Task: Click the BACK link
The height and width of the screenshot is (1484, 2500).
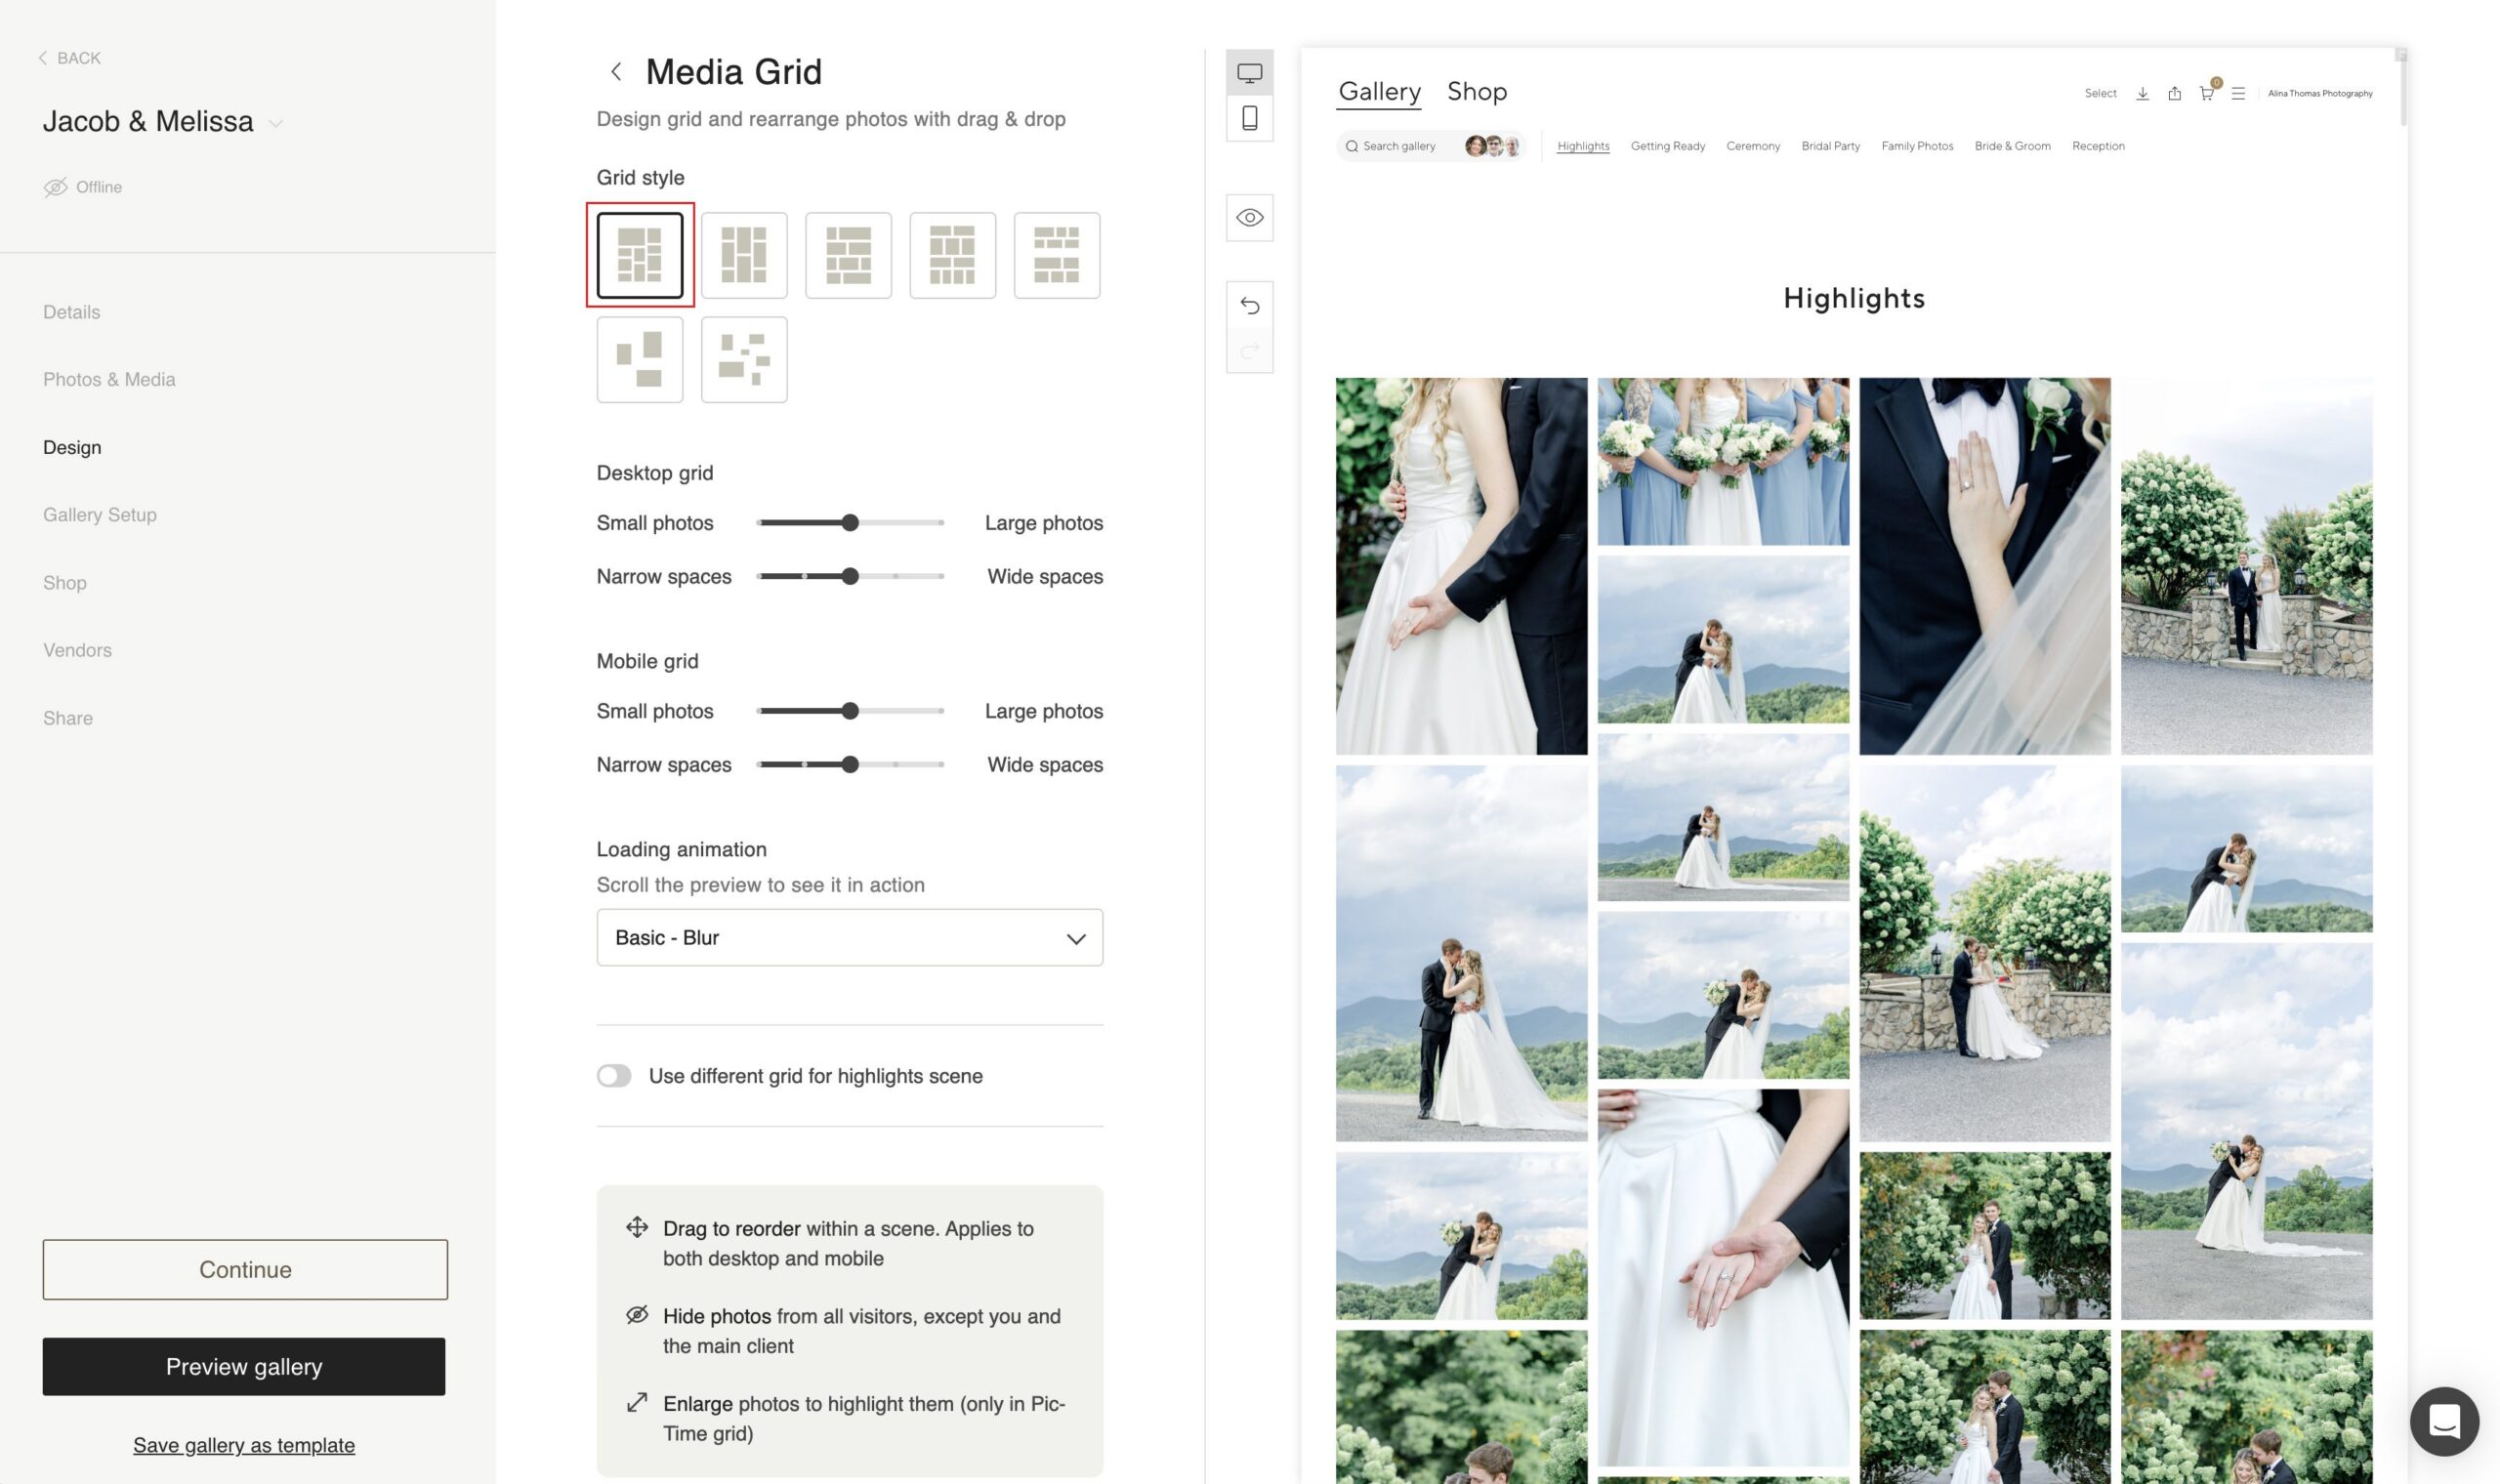Action: [x=70, y=58]
